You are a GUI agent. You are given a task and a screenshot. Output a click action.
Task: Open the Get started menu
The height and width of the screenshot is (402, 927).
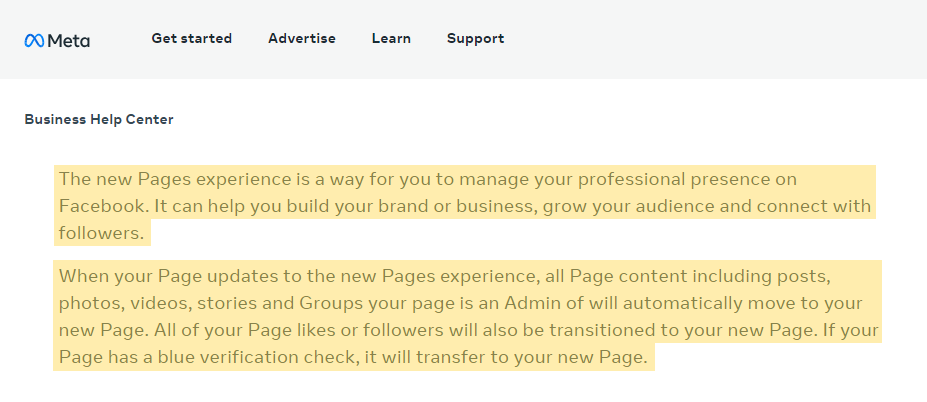(x=192, y=38)
